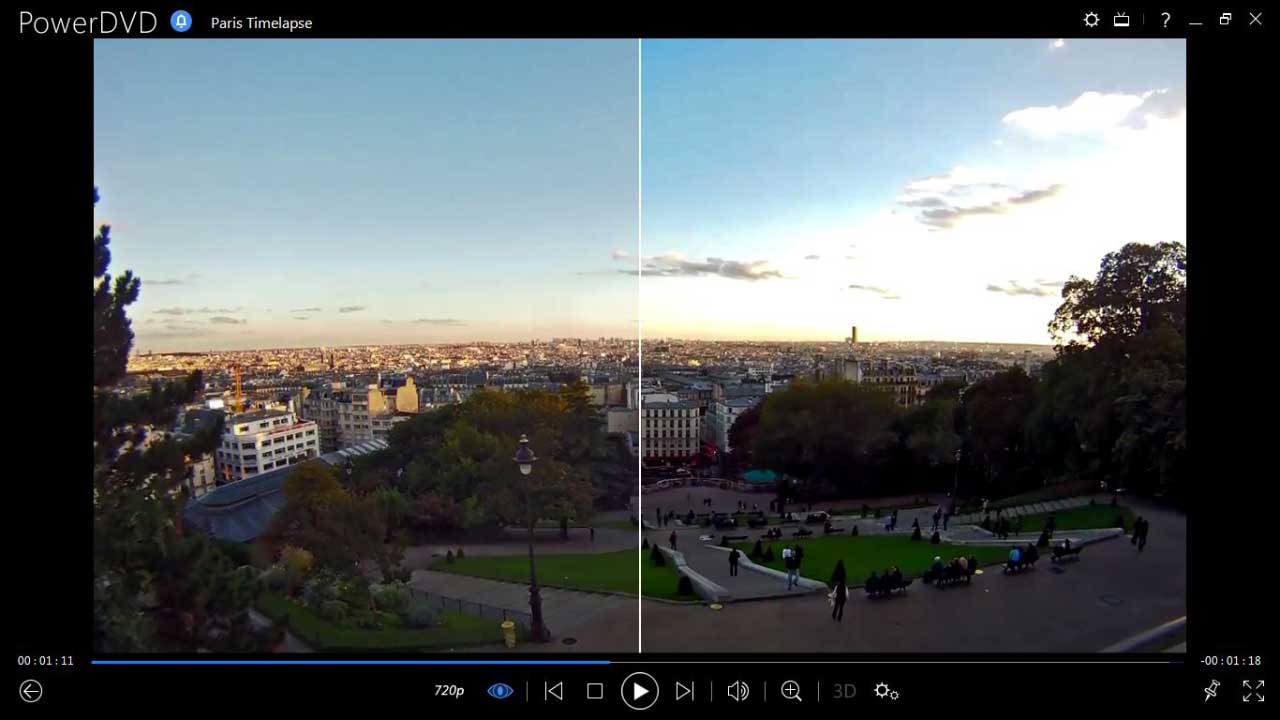1280x720 pixels.
Task: Stop video playback
Action: pos(595,691)
